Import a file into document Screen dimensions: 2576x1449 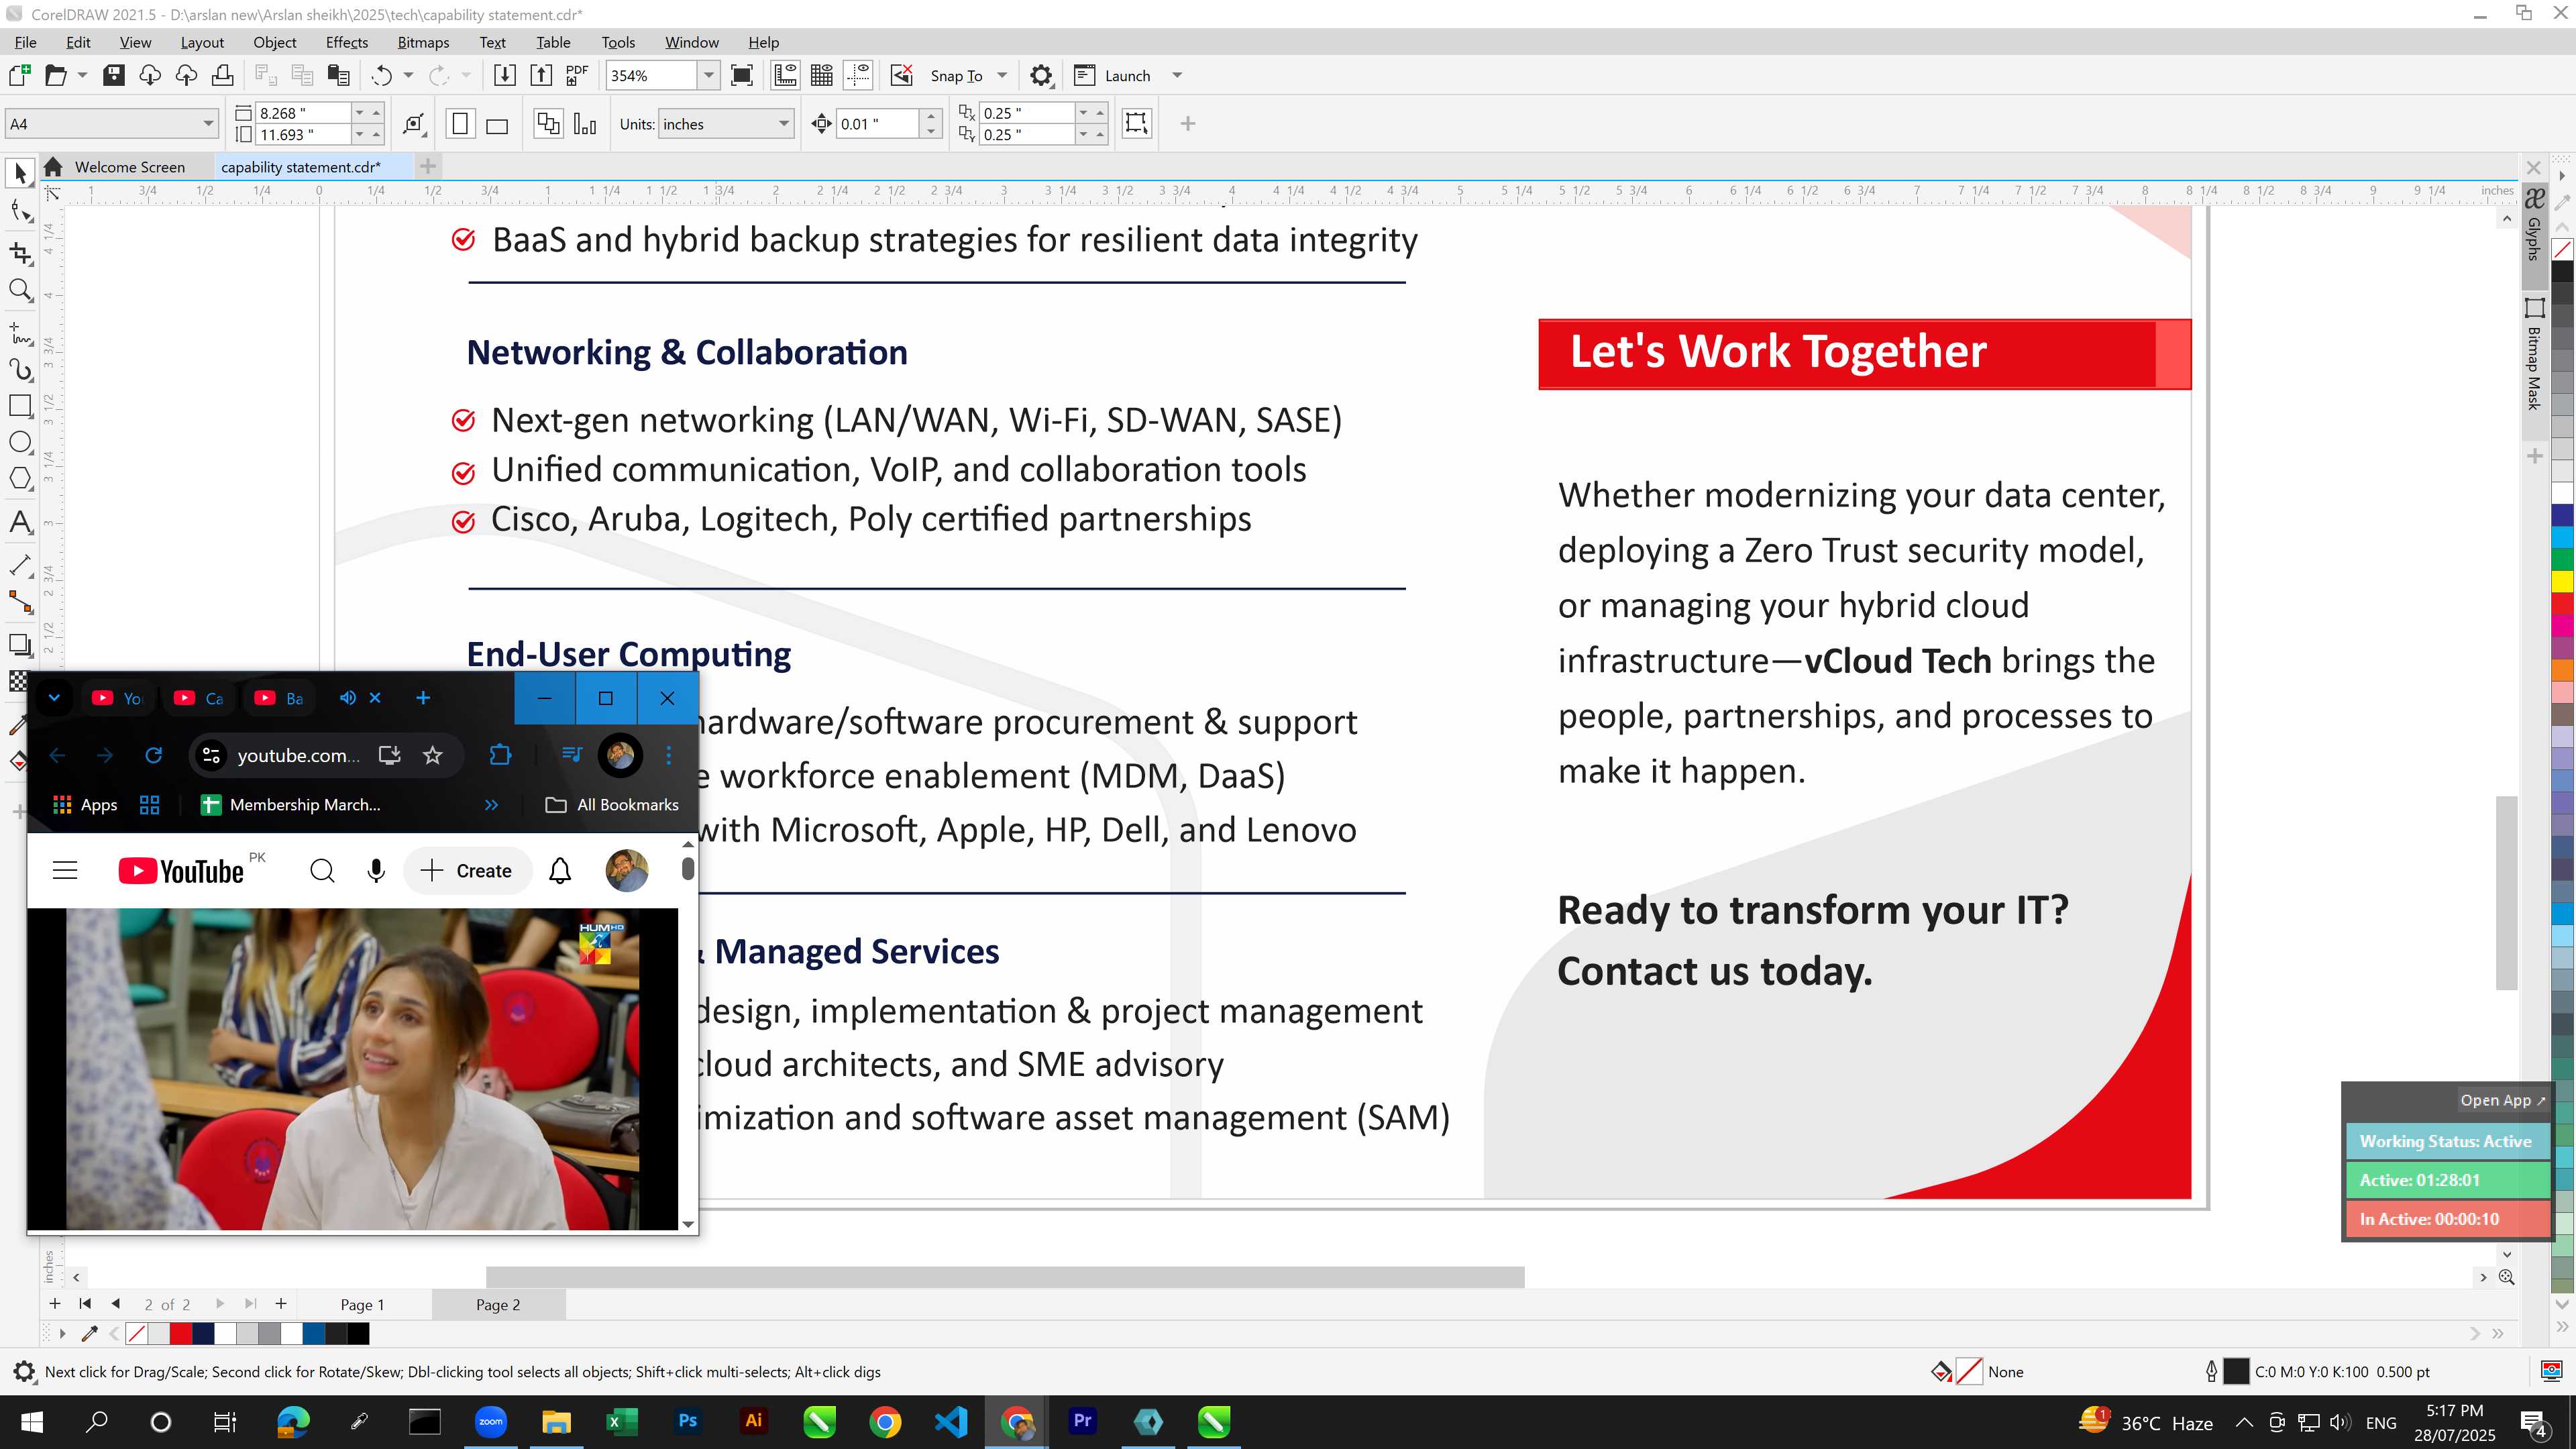[505, 76]
